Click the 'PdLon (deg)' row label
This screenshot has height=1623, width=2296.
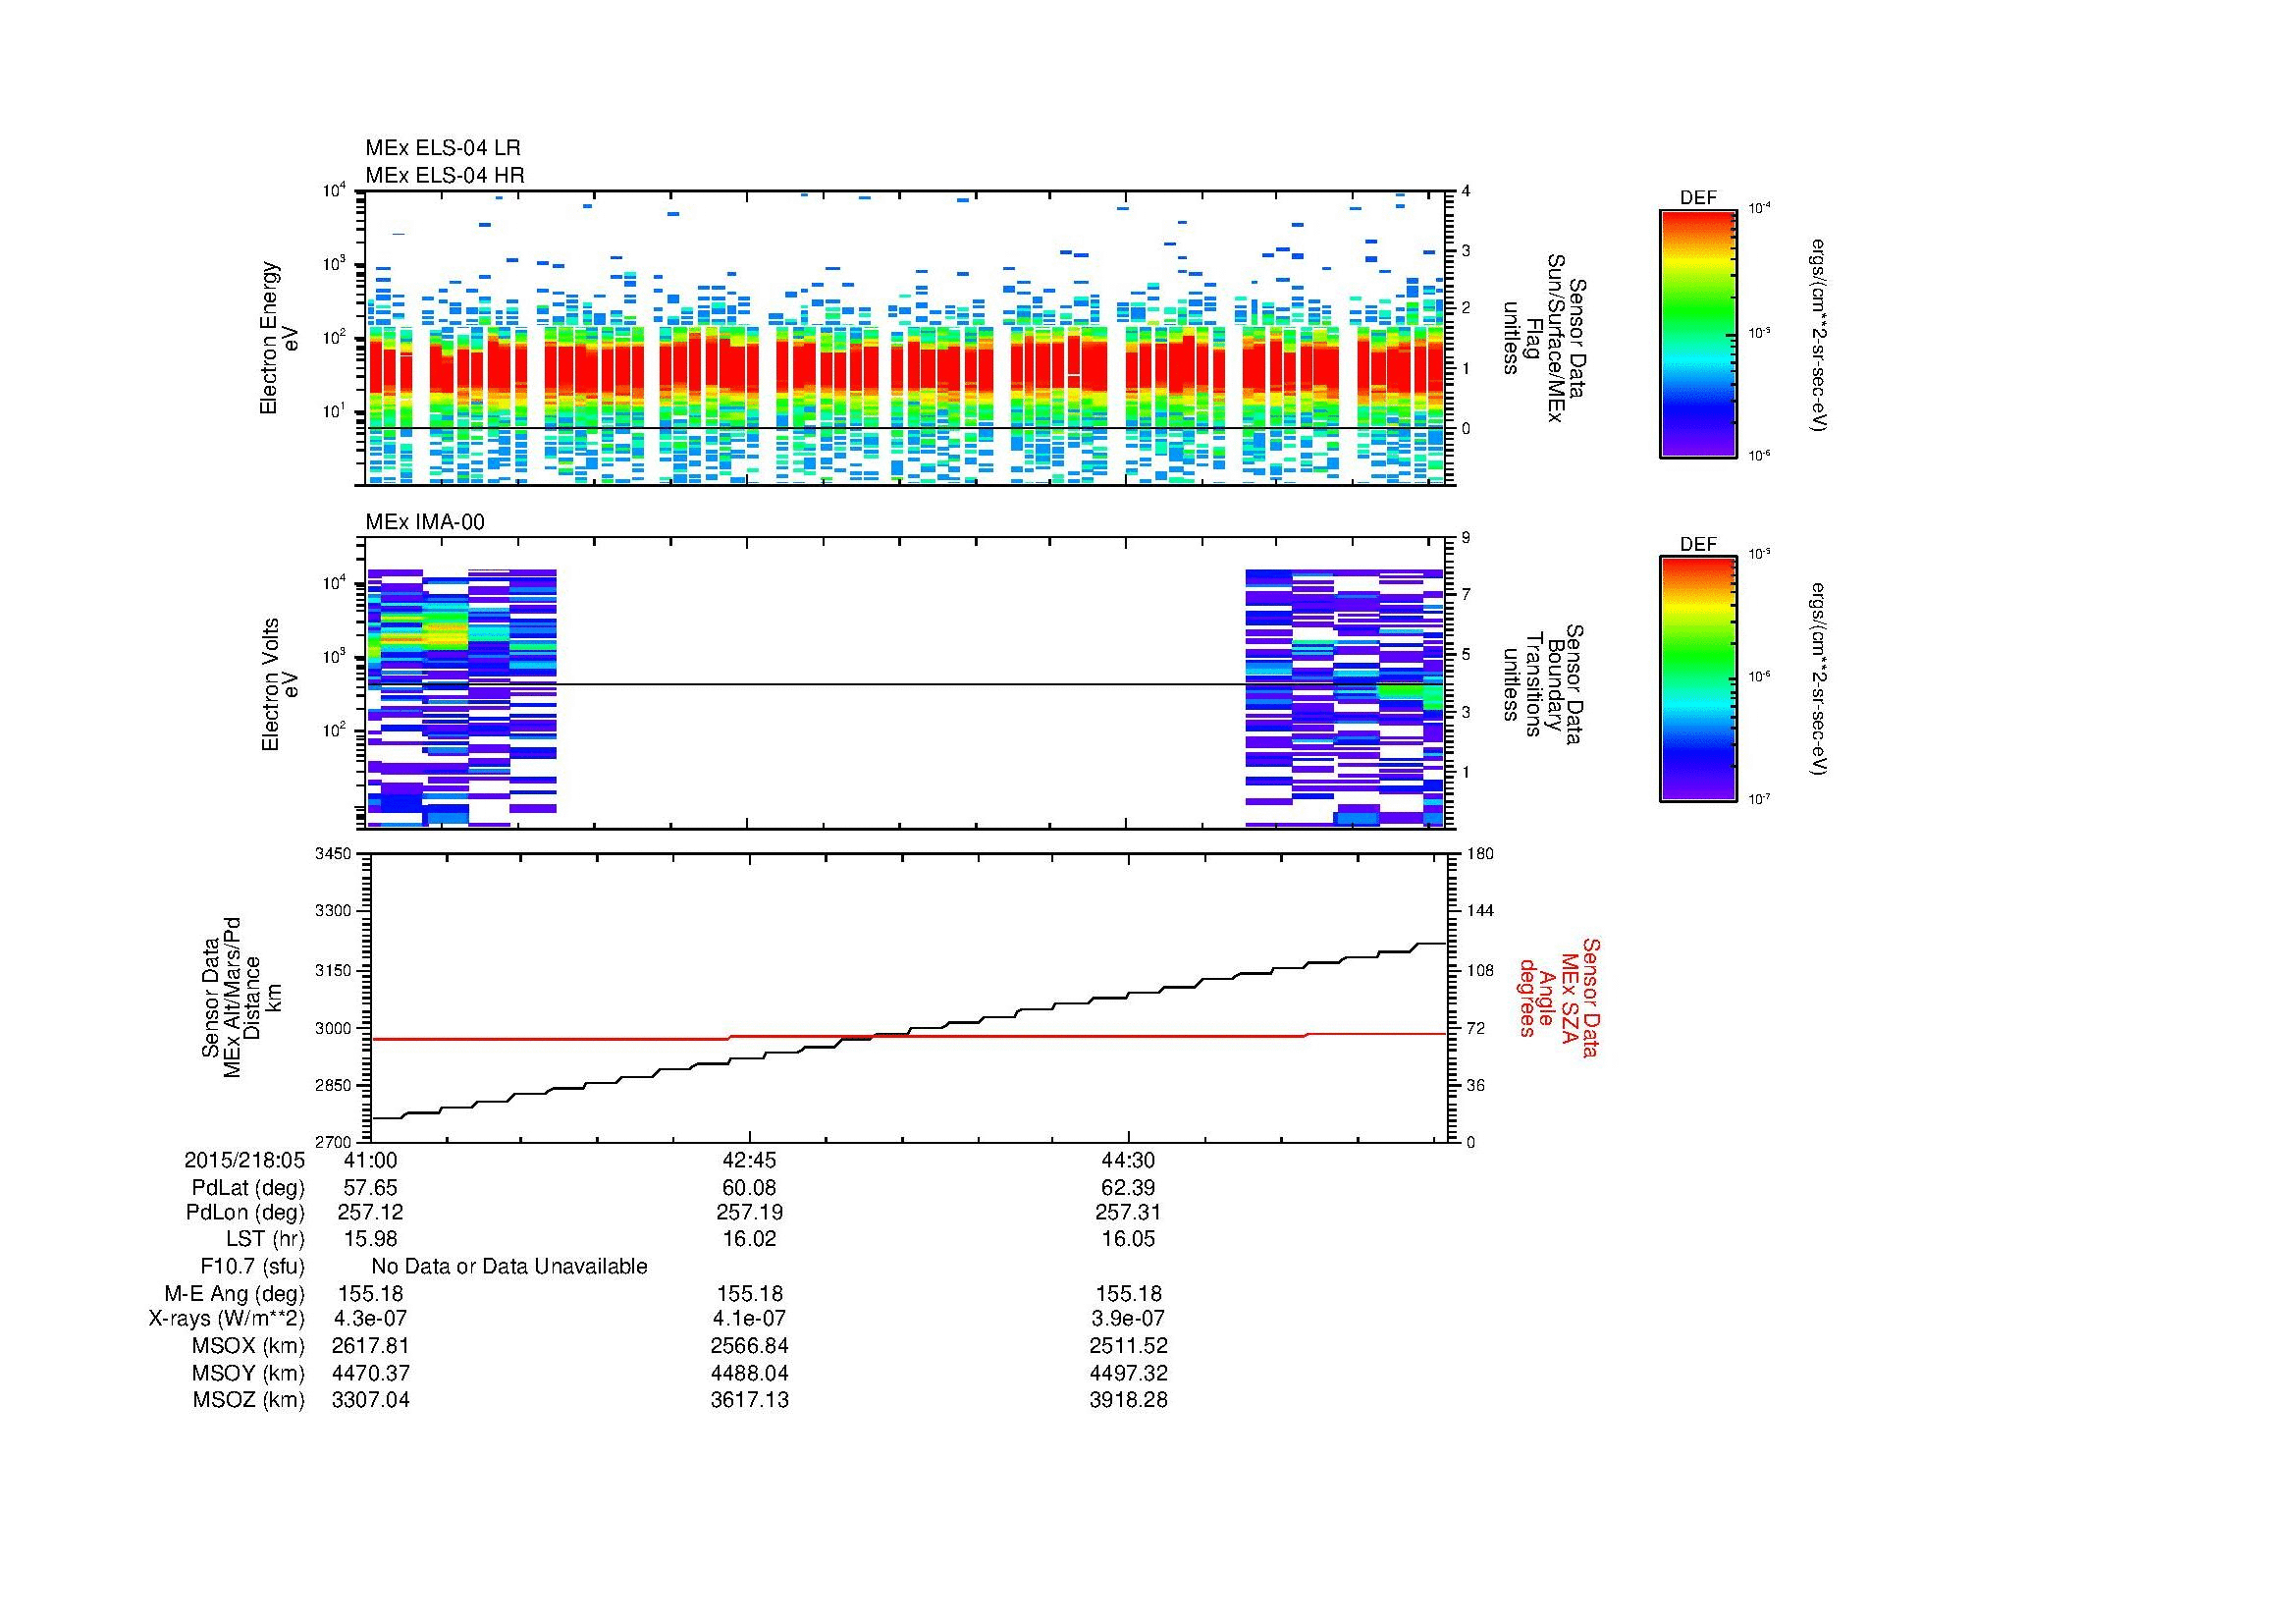coord(245,1212)
